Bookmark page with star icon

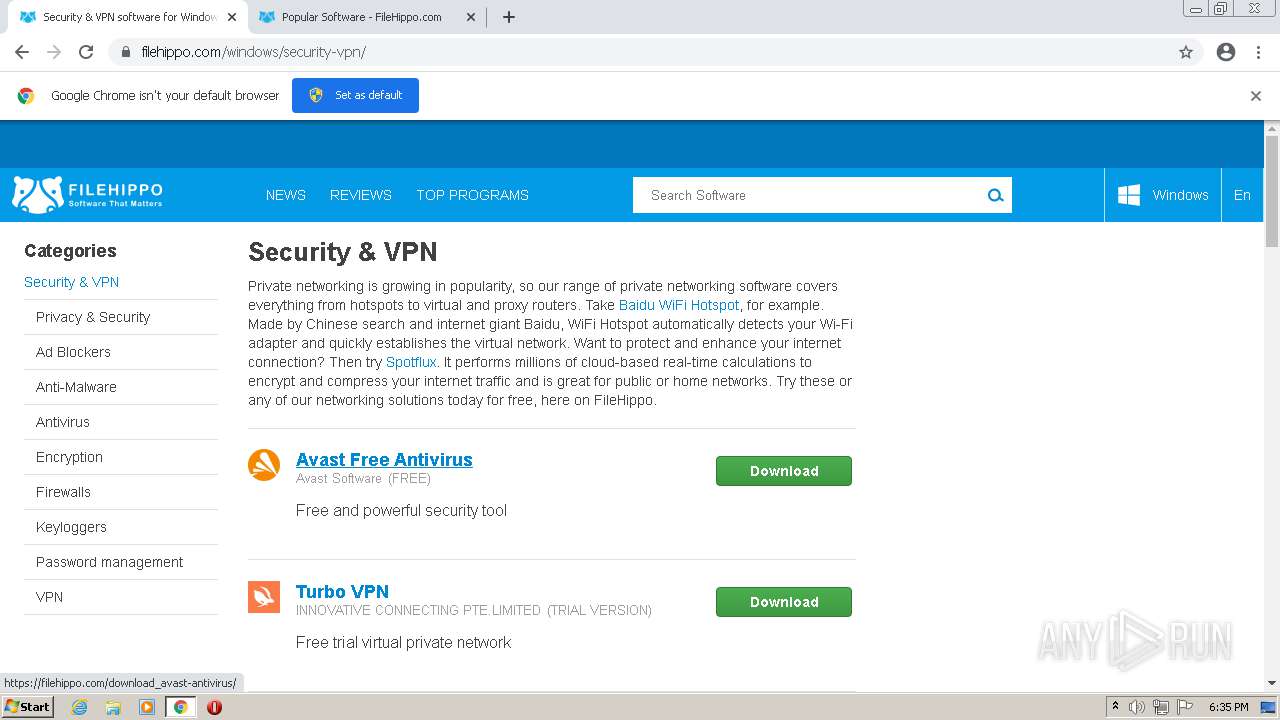click(1186, 52)
